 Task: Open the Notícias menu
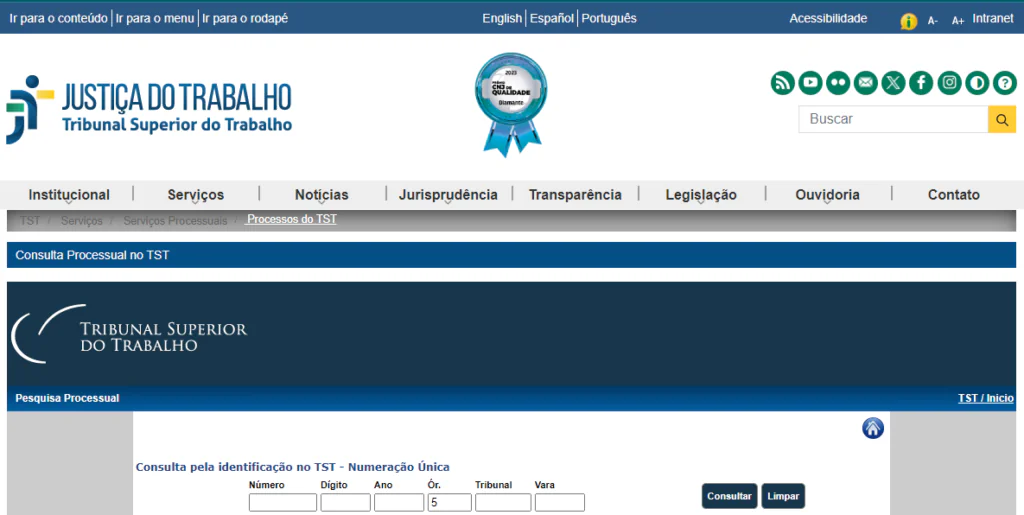[321, 195]
